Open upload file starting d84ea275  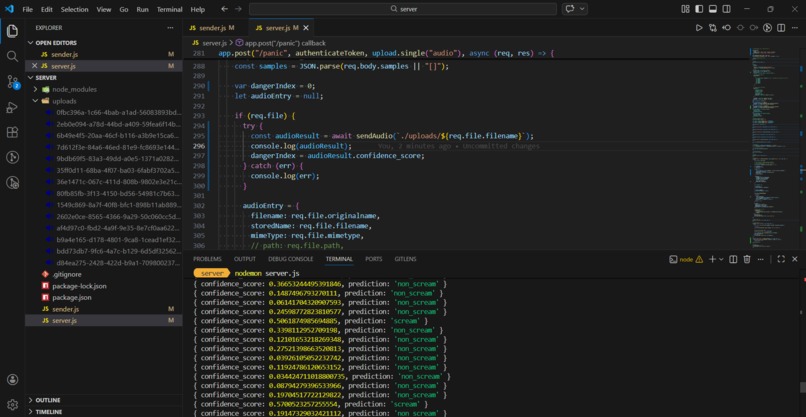[103, 263]
